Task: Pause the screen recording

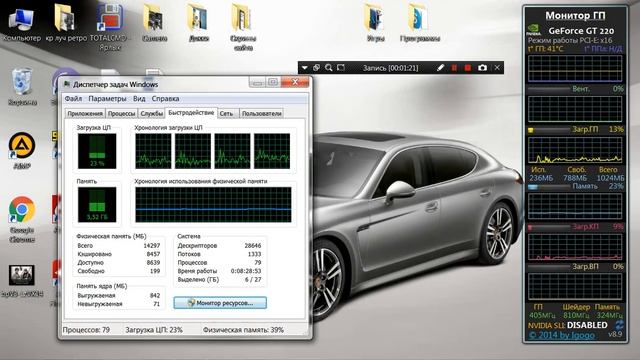Action: pos(454,68)
